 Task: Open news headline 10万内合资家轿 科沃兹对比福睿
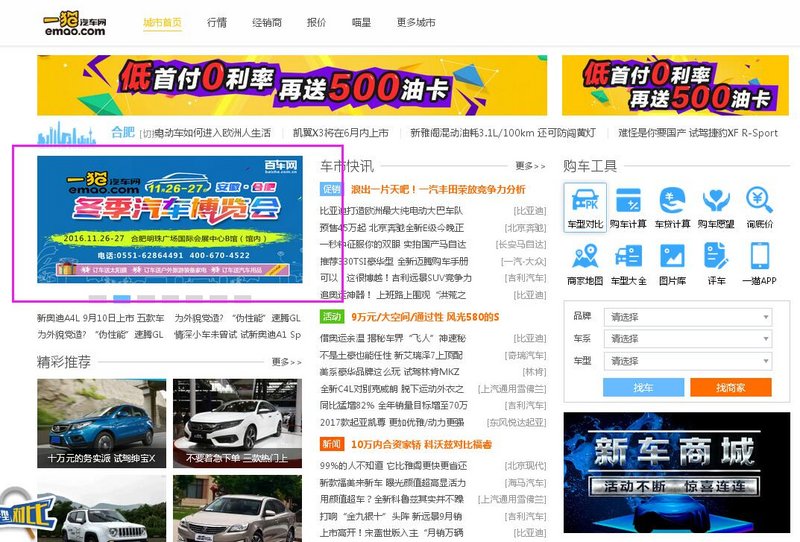[x=421, y=445]
